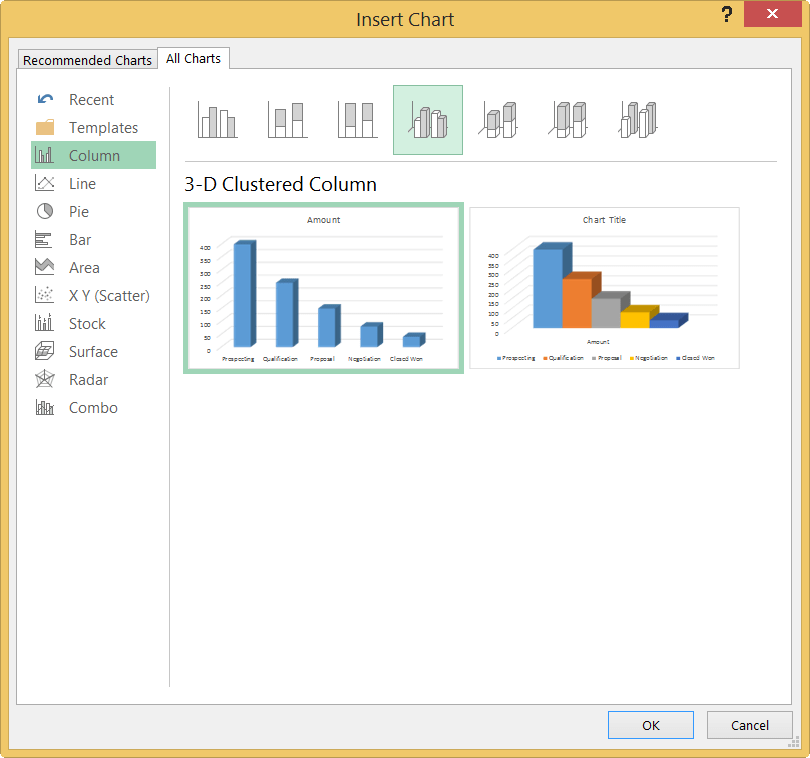Select the 100% Stacked Column subtype icon
The height and width of the screenshot is (758, 810).
click(x=358, y=120)
